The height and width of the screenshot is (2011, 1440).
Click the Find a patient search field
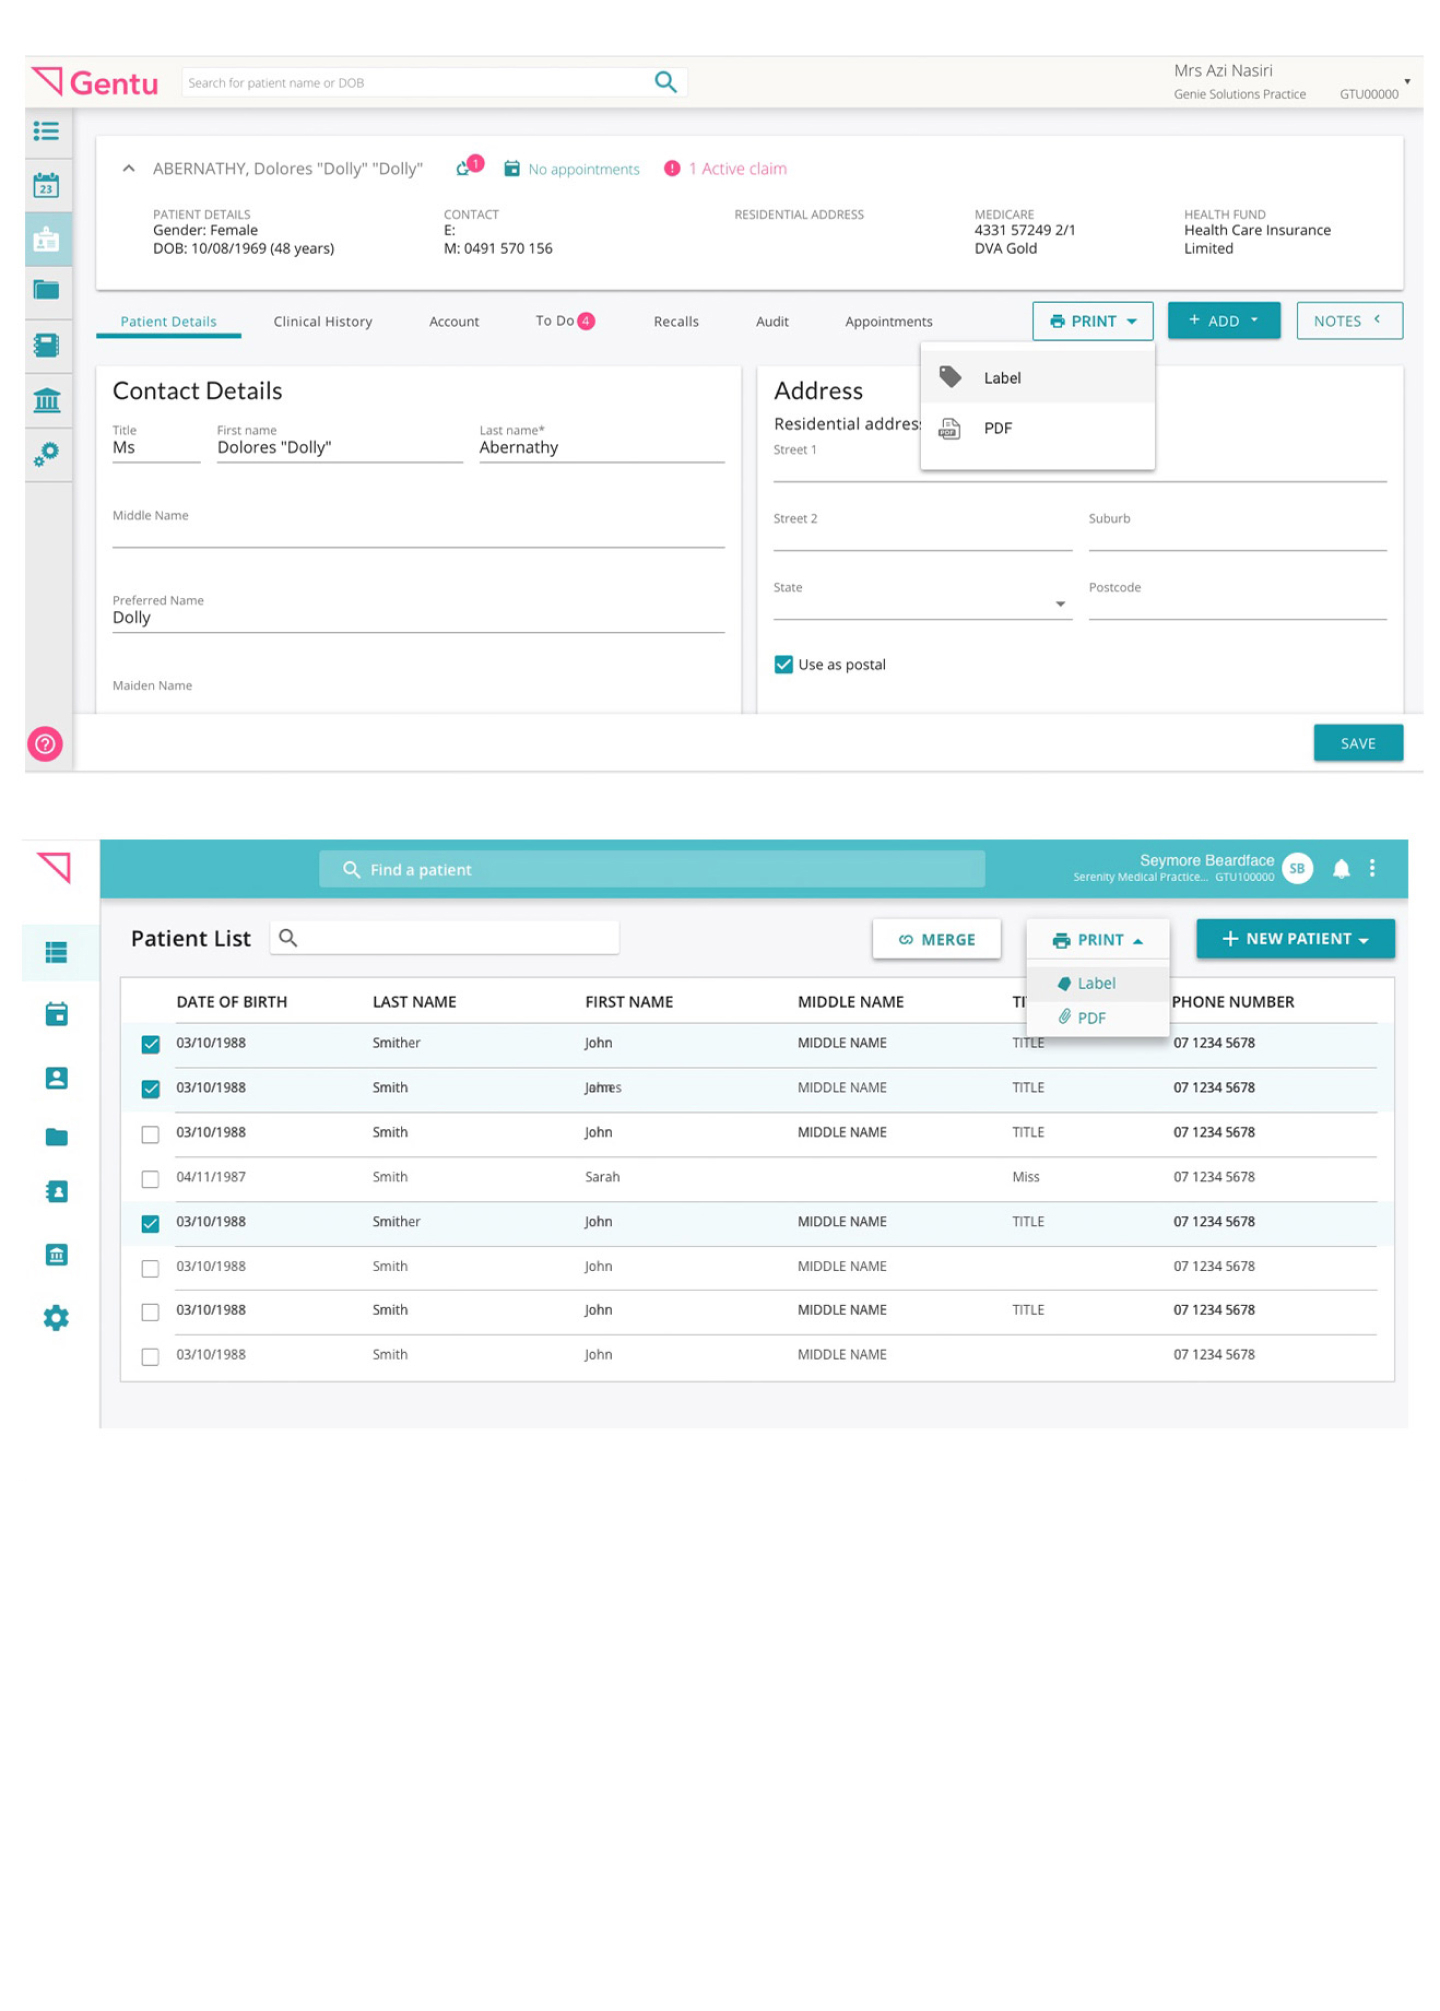(x=651, y=869)
